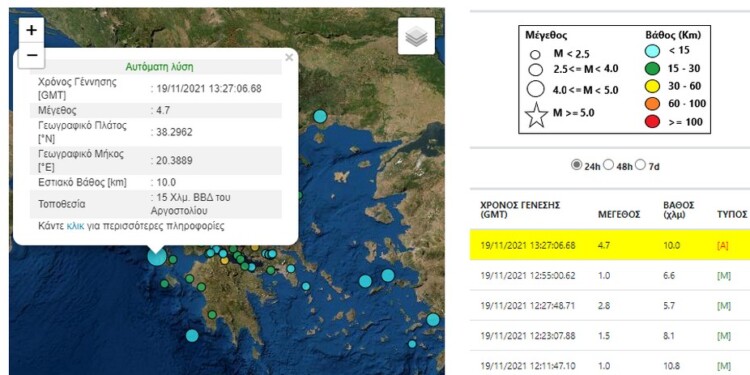Select the 48h time range radio button
This screenshot has width=750, height=375.
(608, 165)
